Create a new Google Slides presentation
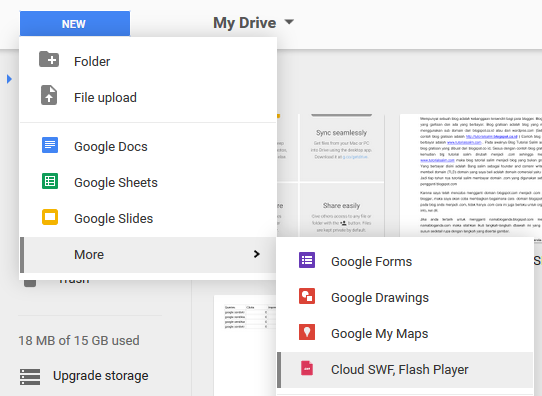 (148, 218)
